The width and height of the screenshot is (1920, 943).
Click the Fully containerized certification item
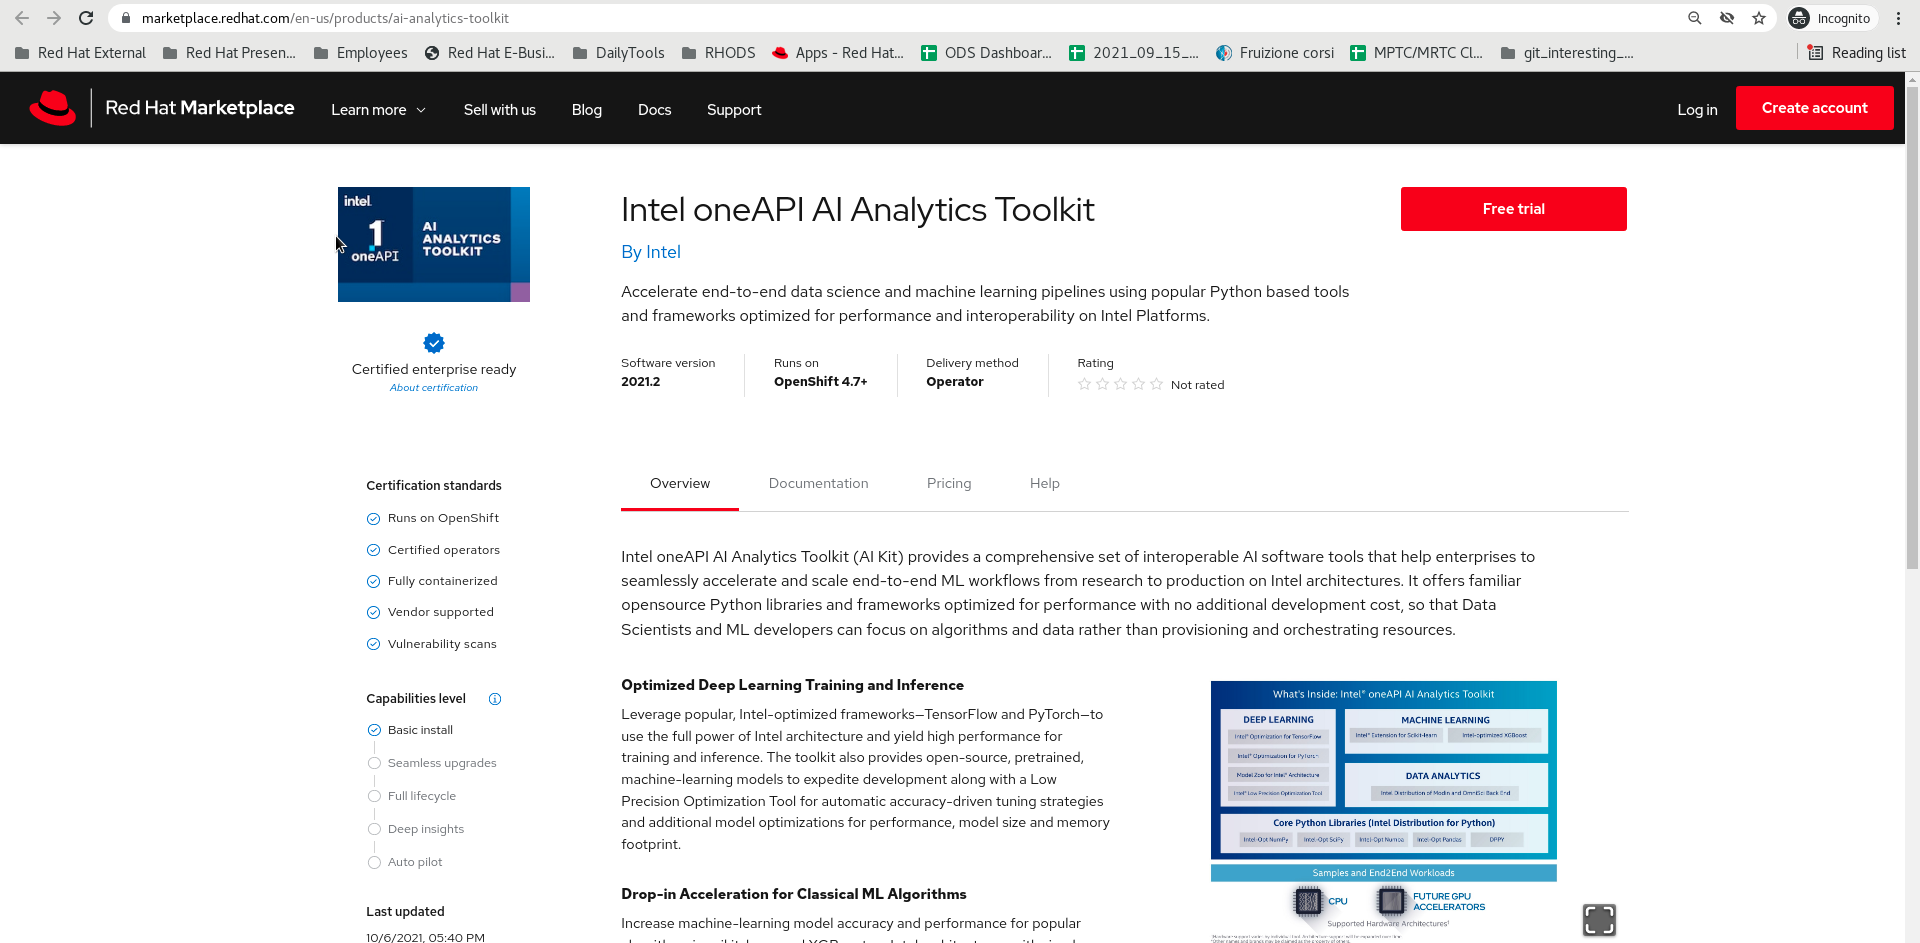[432, 581]
